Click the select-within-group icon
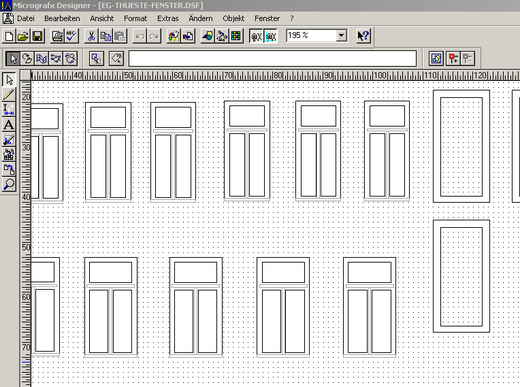 96,59
